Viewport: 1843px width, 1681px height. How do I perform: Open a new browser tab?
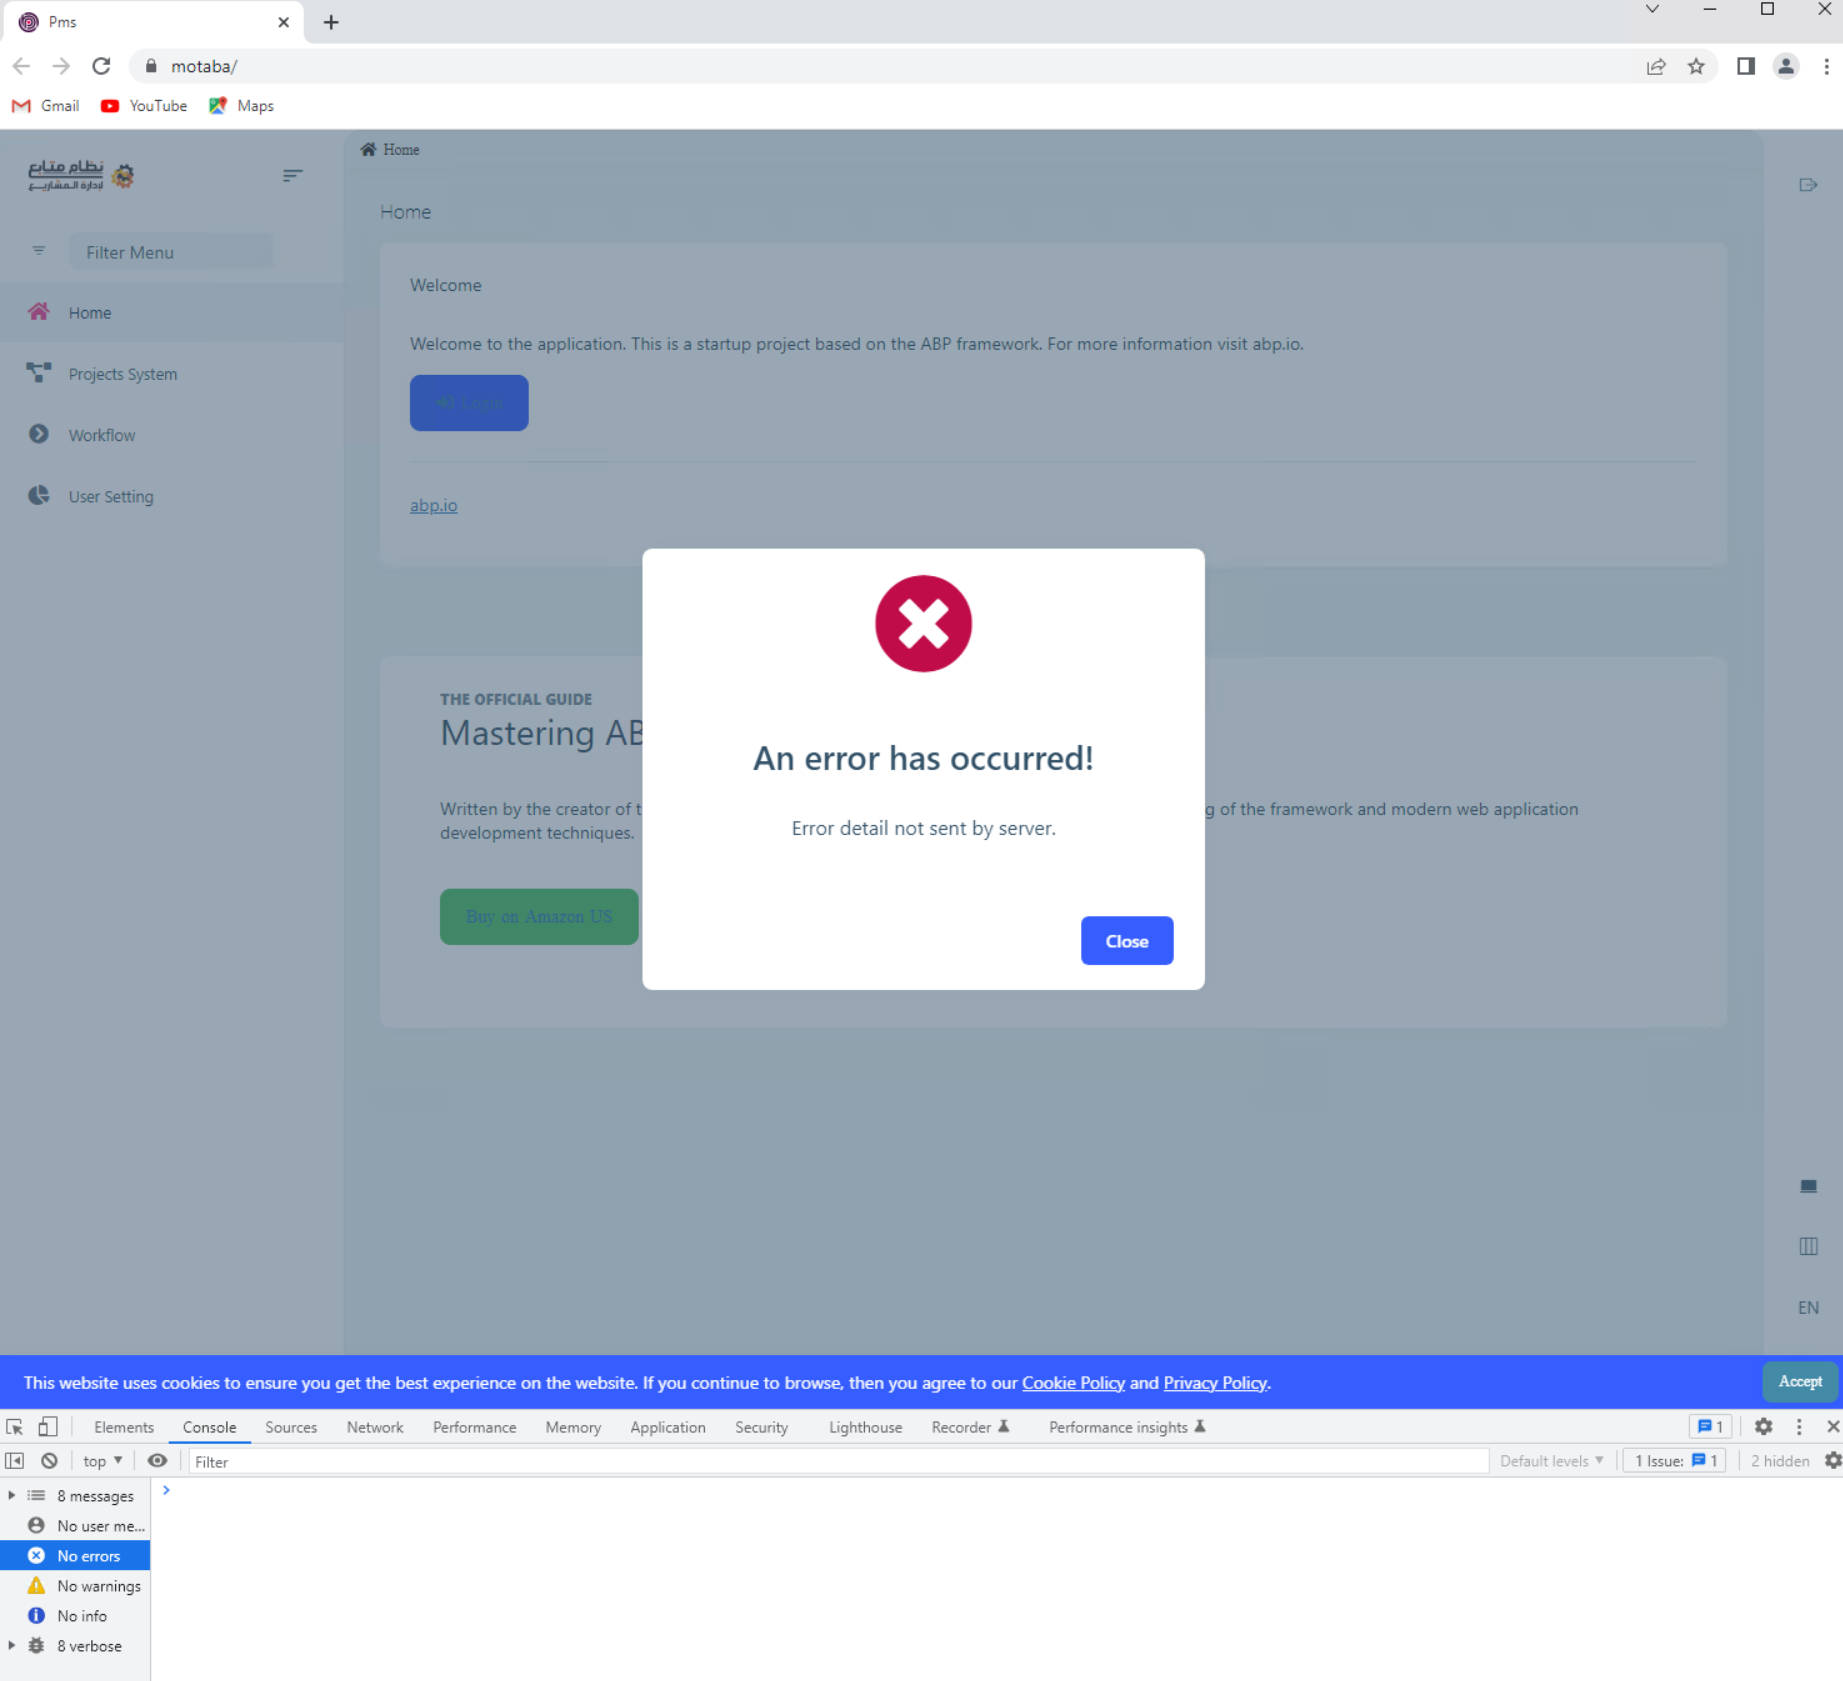tap(331, 22)
